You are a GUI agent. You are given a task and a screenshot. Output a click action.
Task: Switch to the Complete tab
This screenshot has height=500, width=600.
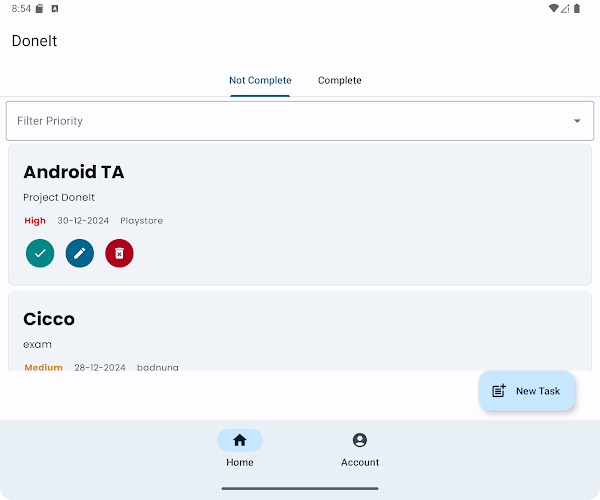(x=340, y=80)
